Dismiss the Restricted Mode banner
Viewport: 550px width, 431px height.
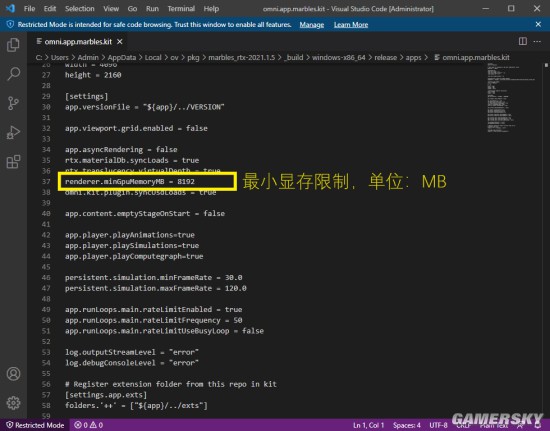pyautogui.click(x=538, y=24)
